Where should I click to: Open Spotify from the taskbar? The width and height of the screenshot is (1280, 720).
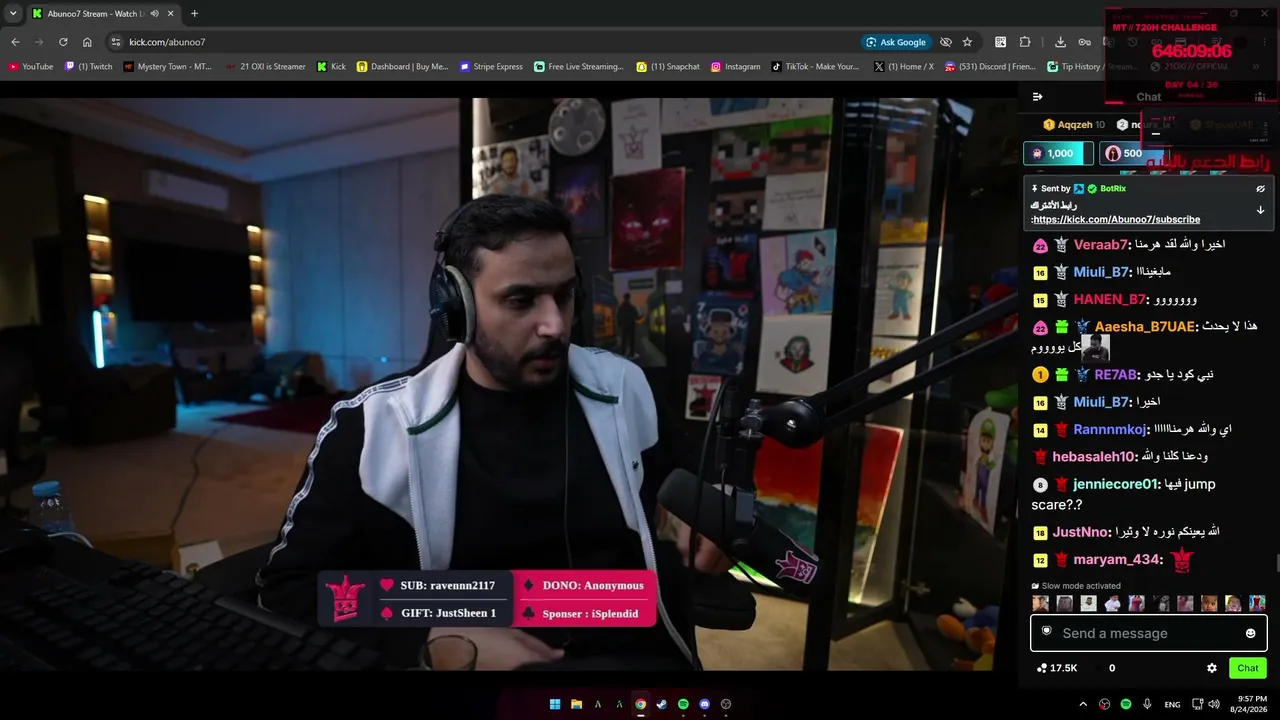point(683,704)
